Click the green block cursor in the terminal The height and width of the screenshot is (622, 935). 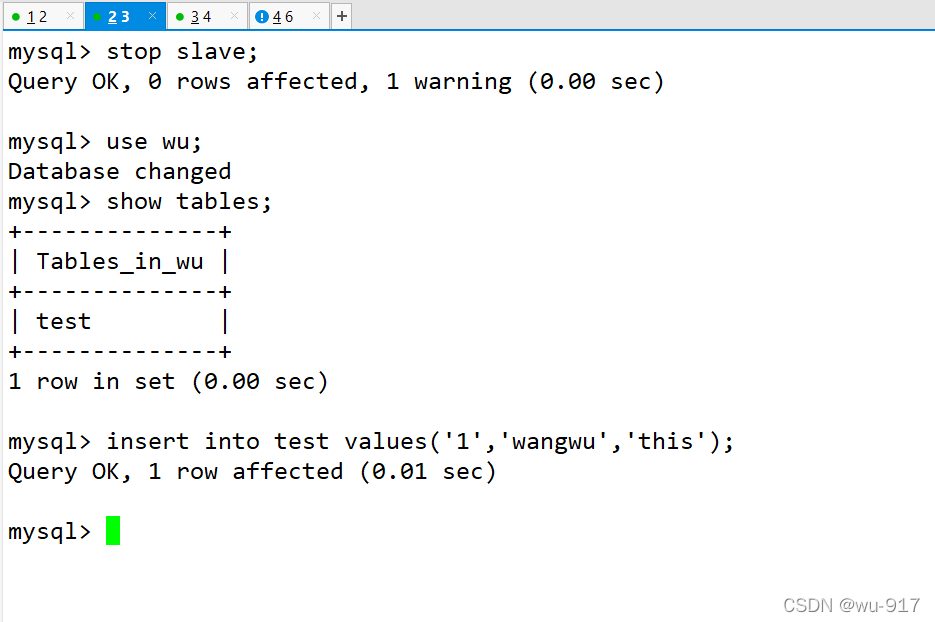(112, 531)
